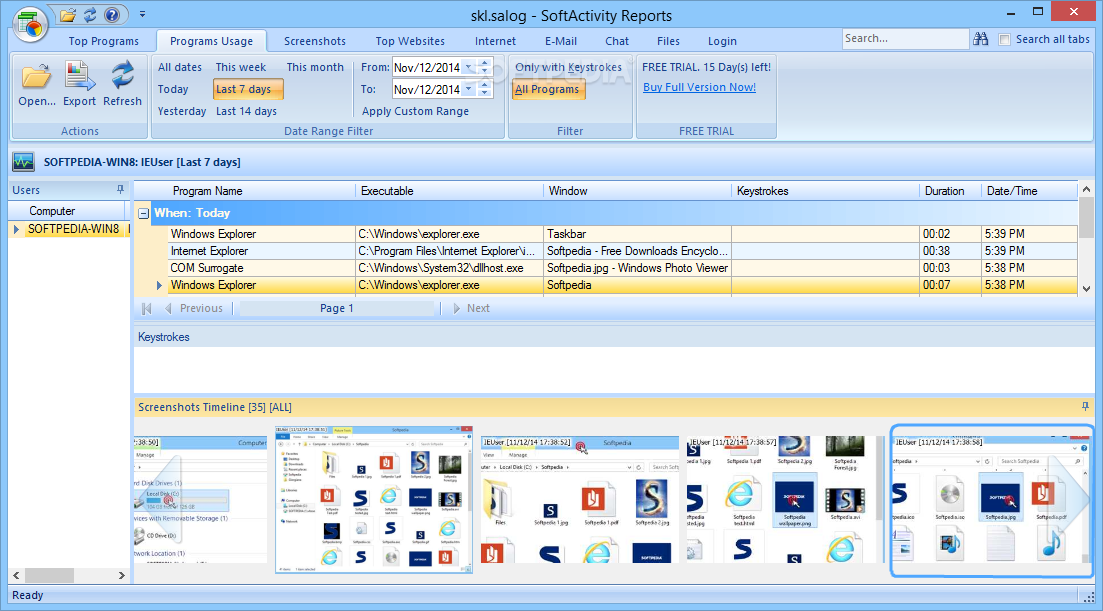
Task: Click the binoculars search icon
Action: pos(981,39)
